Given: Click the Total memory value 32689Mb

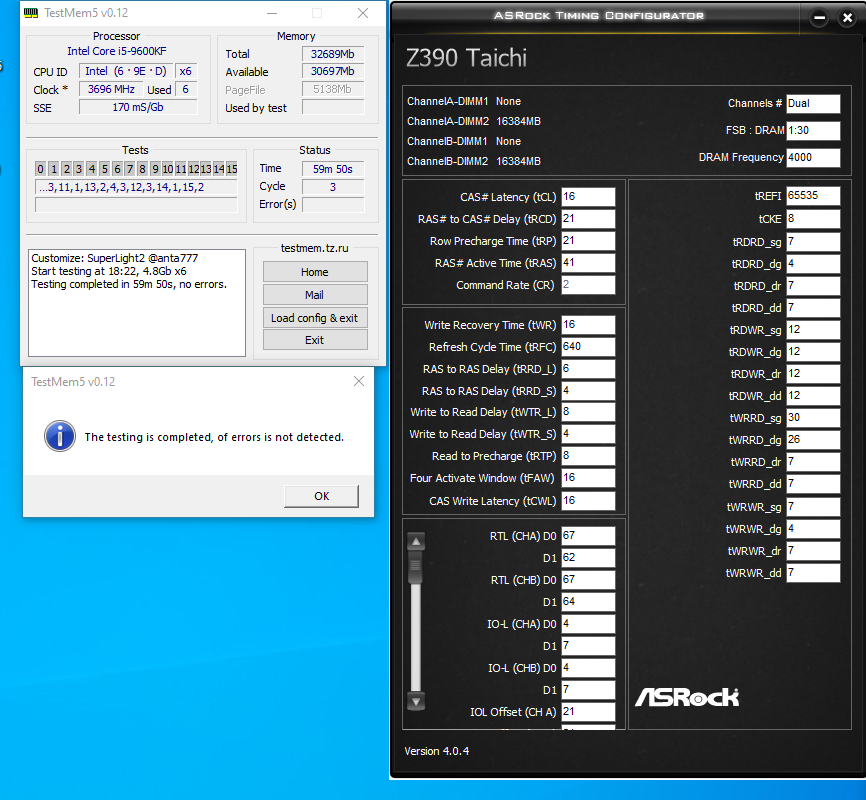Looking at the screenshot, I should (333, 54).
